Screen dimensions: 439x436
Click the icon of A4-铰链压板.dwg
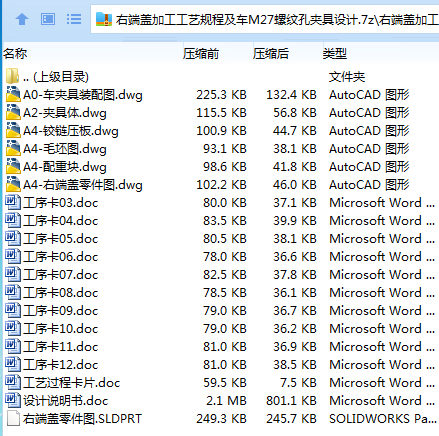(13, 130)
